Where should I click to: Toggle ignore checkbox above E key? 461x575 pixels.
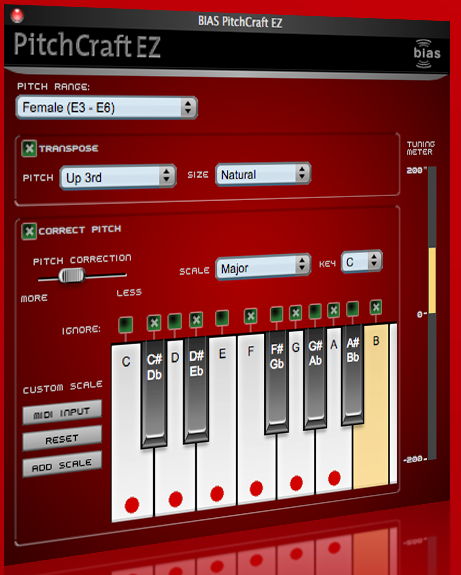tap(222, 318)
